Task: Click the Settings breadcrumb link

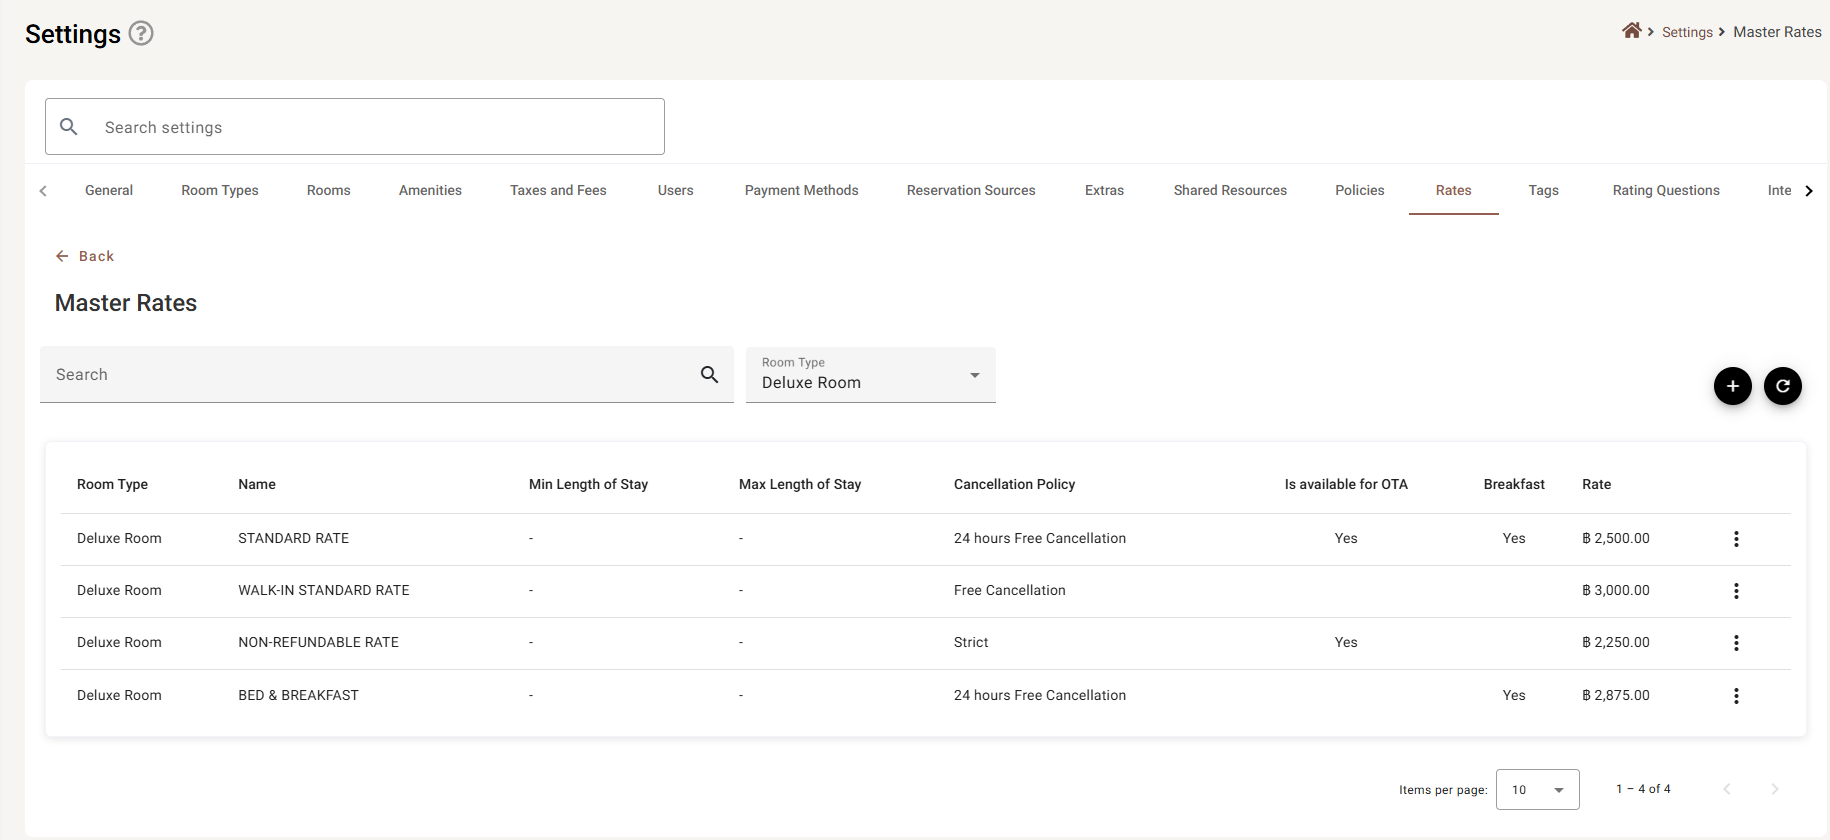Action: click(x=1687, y=32)
